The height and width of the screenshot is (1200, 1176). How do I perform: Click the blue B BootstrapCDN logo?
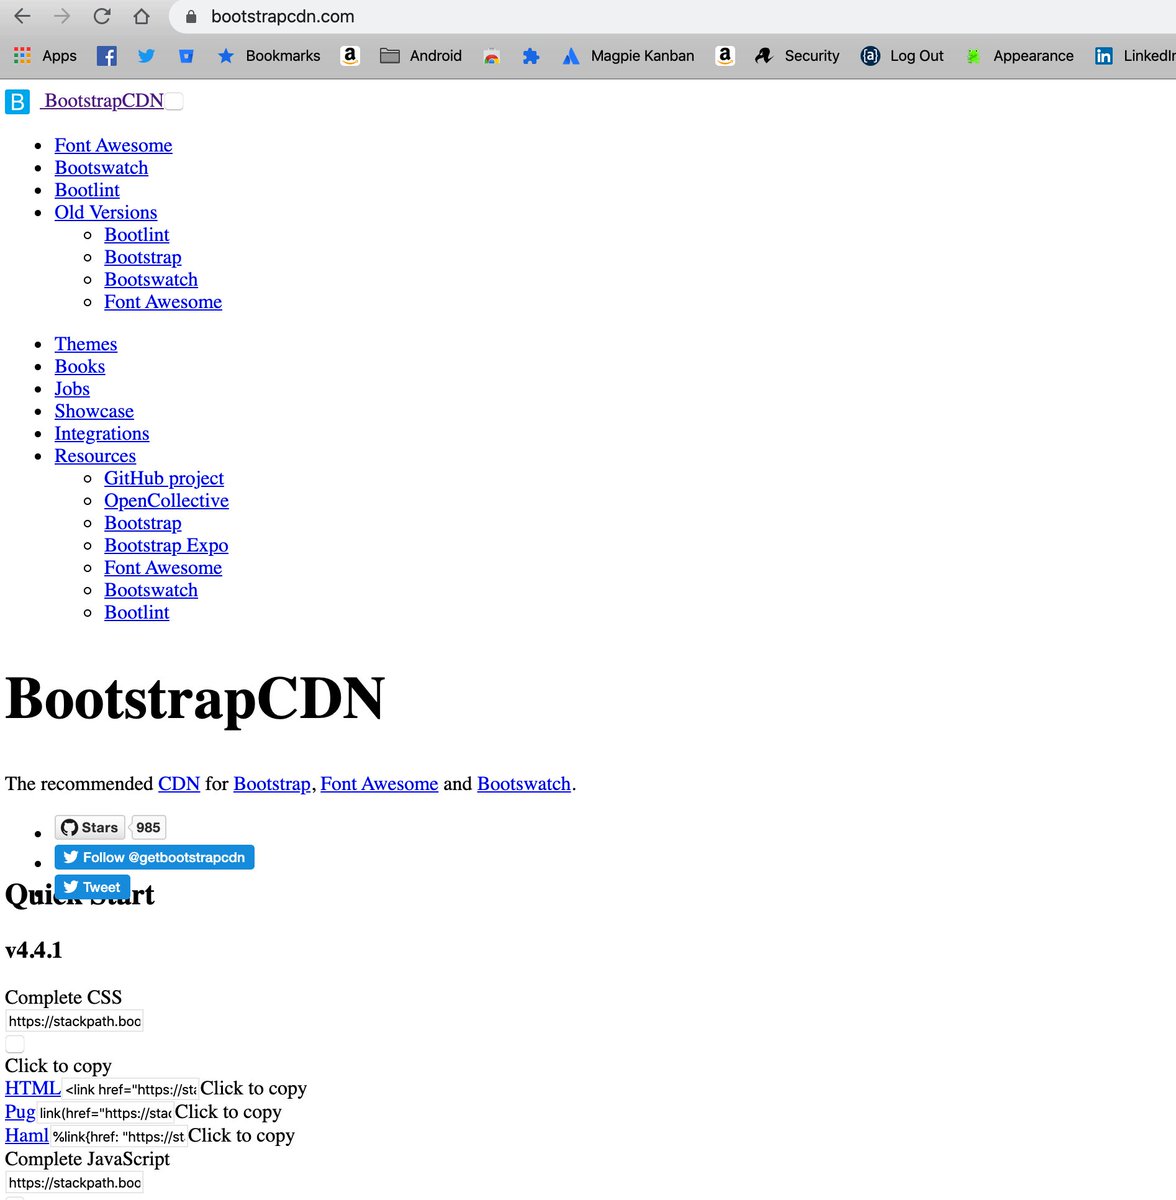pyautogui.click(x=17, y=101)
